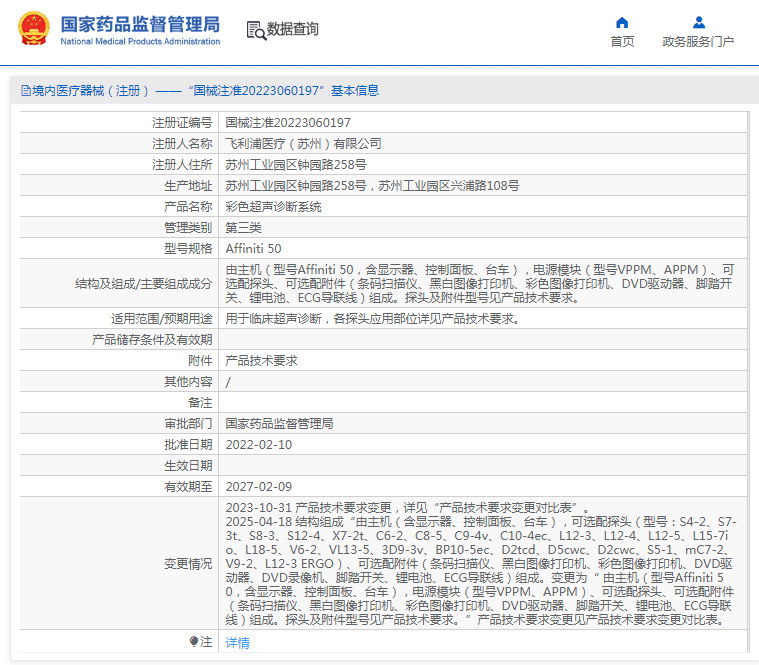Click the 生产地址 label
The height and width of the screenshot is (665, 759).
[188, 186]
